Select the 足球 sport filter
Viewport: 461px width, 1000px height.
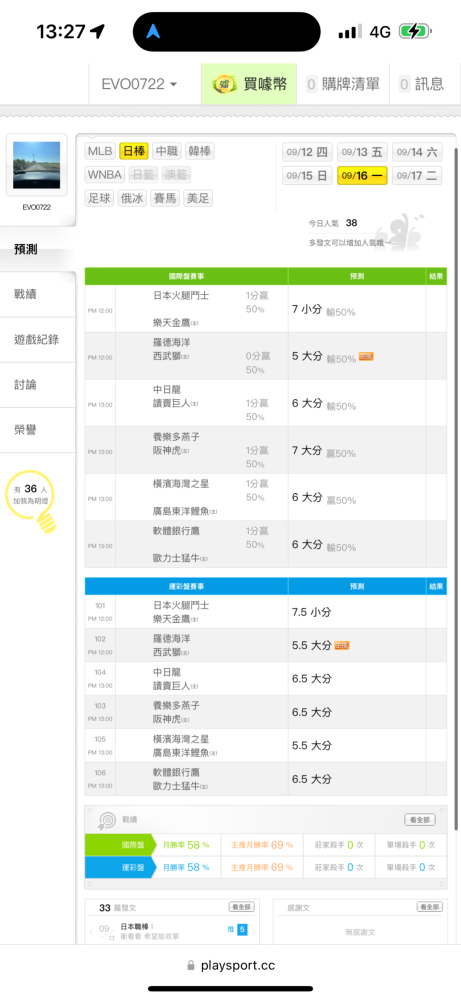100,198
